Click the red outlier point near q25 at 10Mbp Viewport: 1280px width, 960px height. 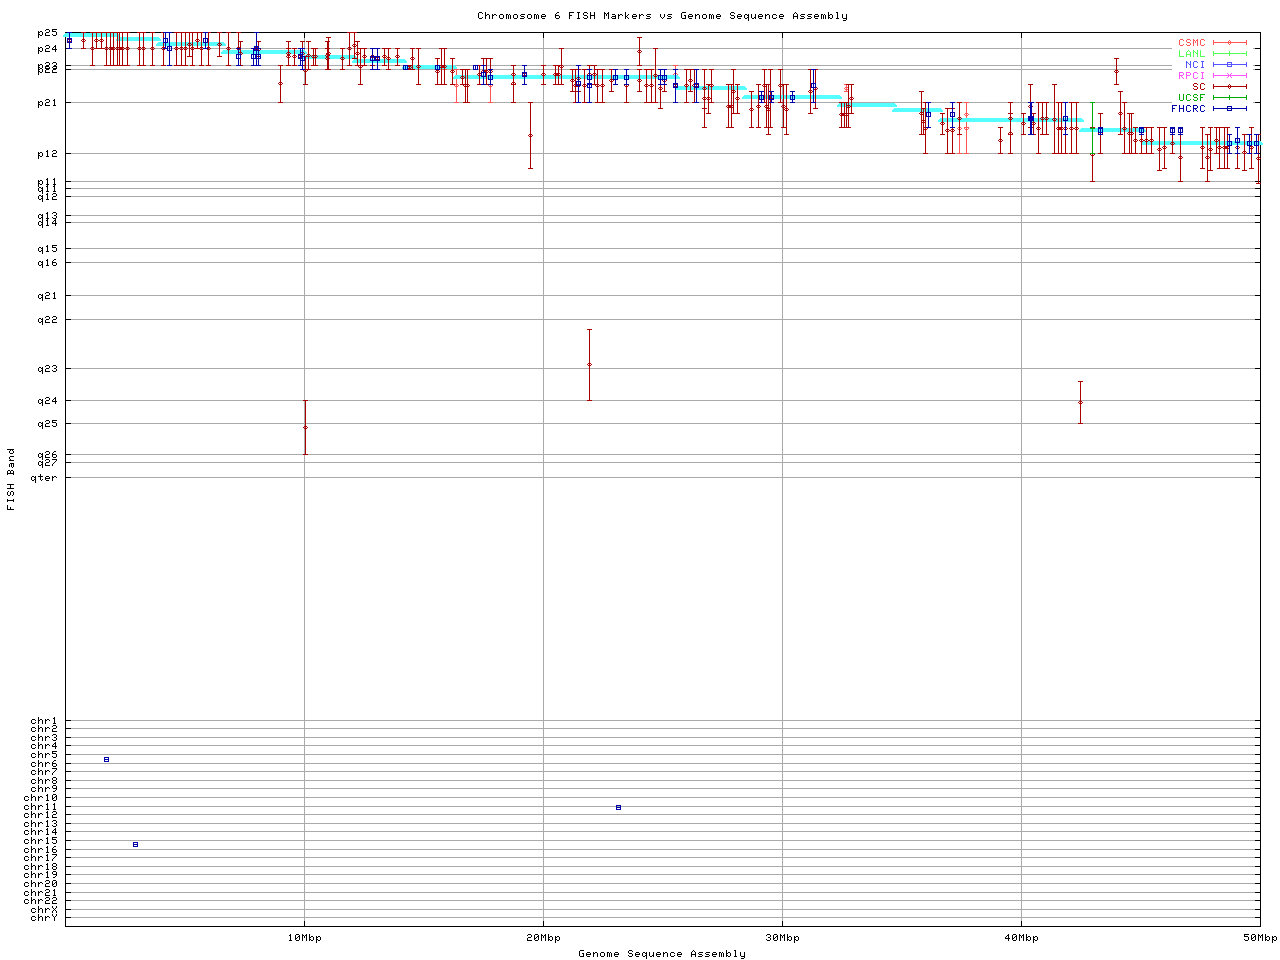(x=305, y=427)
